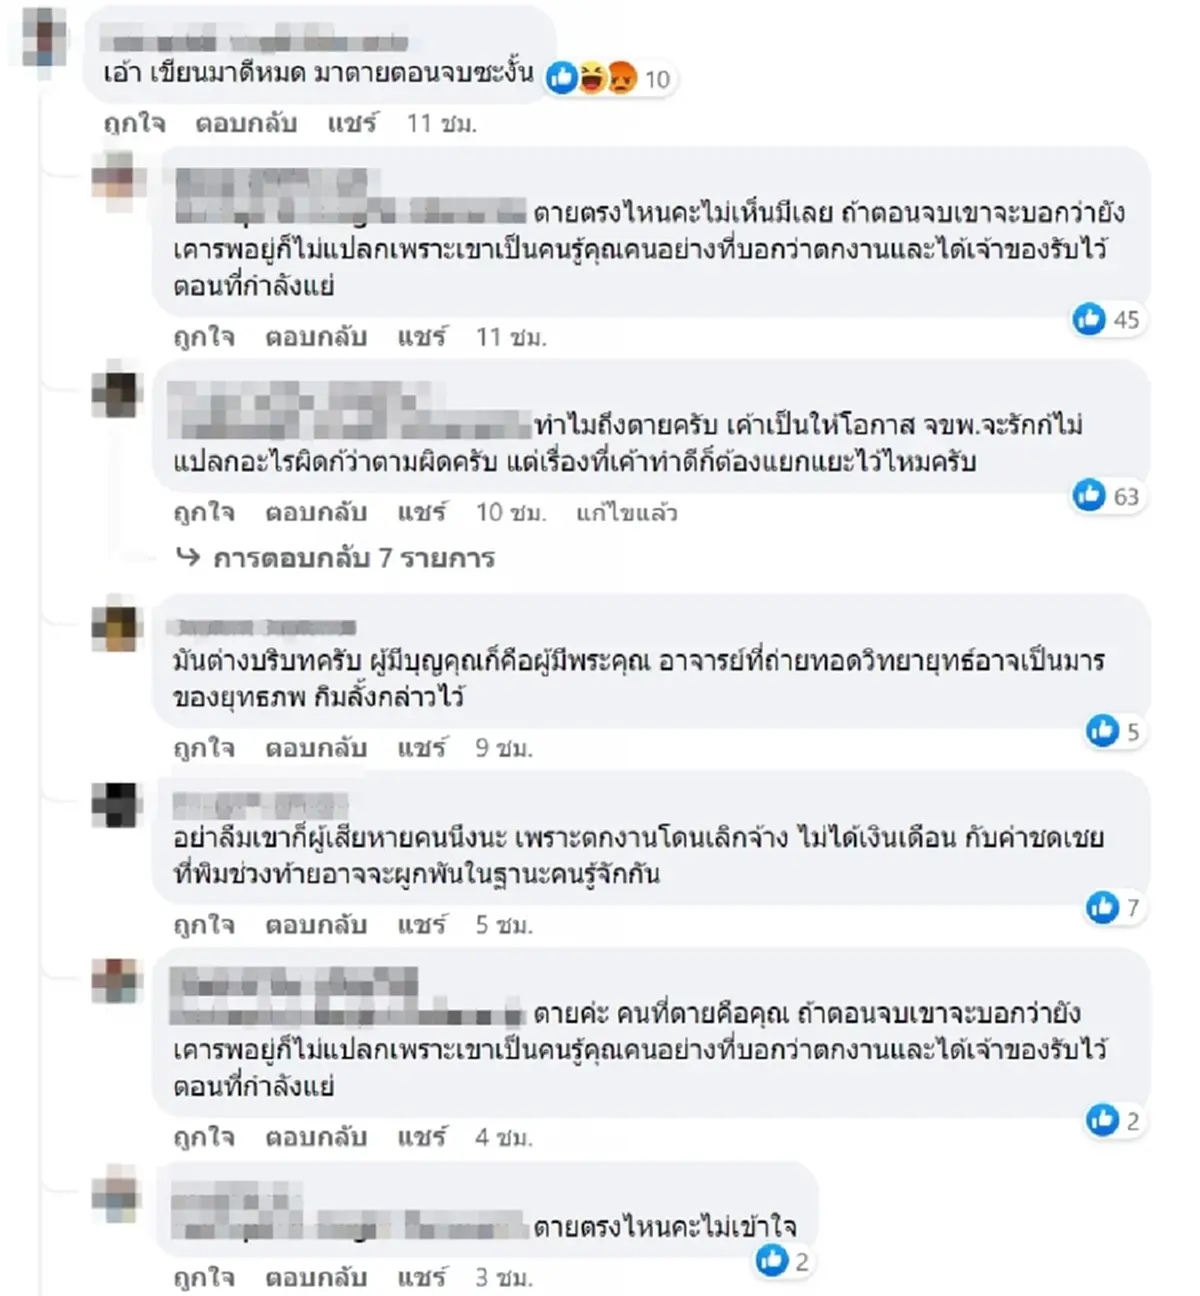Click the thumbs-up reaction icon on the first comment
This screenshot has width=1200, height=1296.
562,78
